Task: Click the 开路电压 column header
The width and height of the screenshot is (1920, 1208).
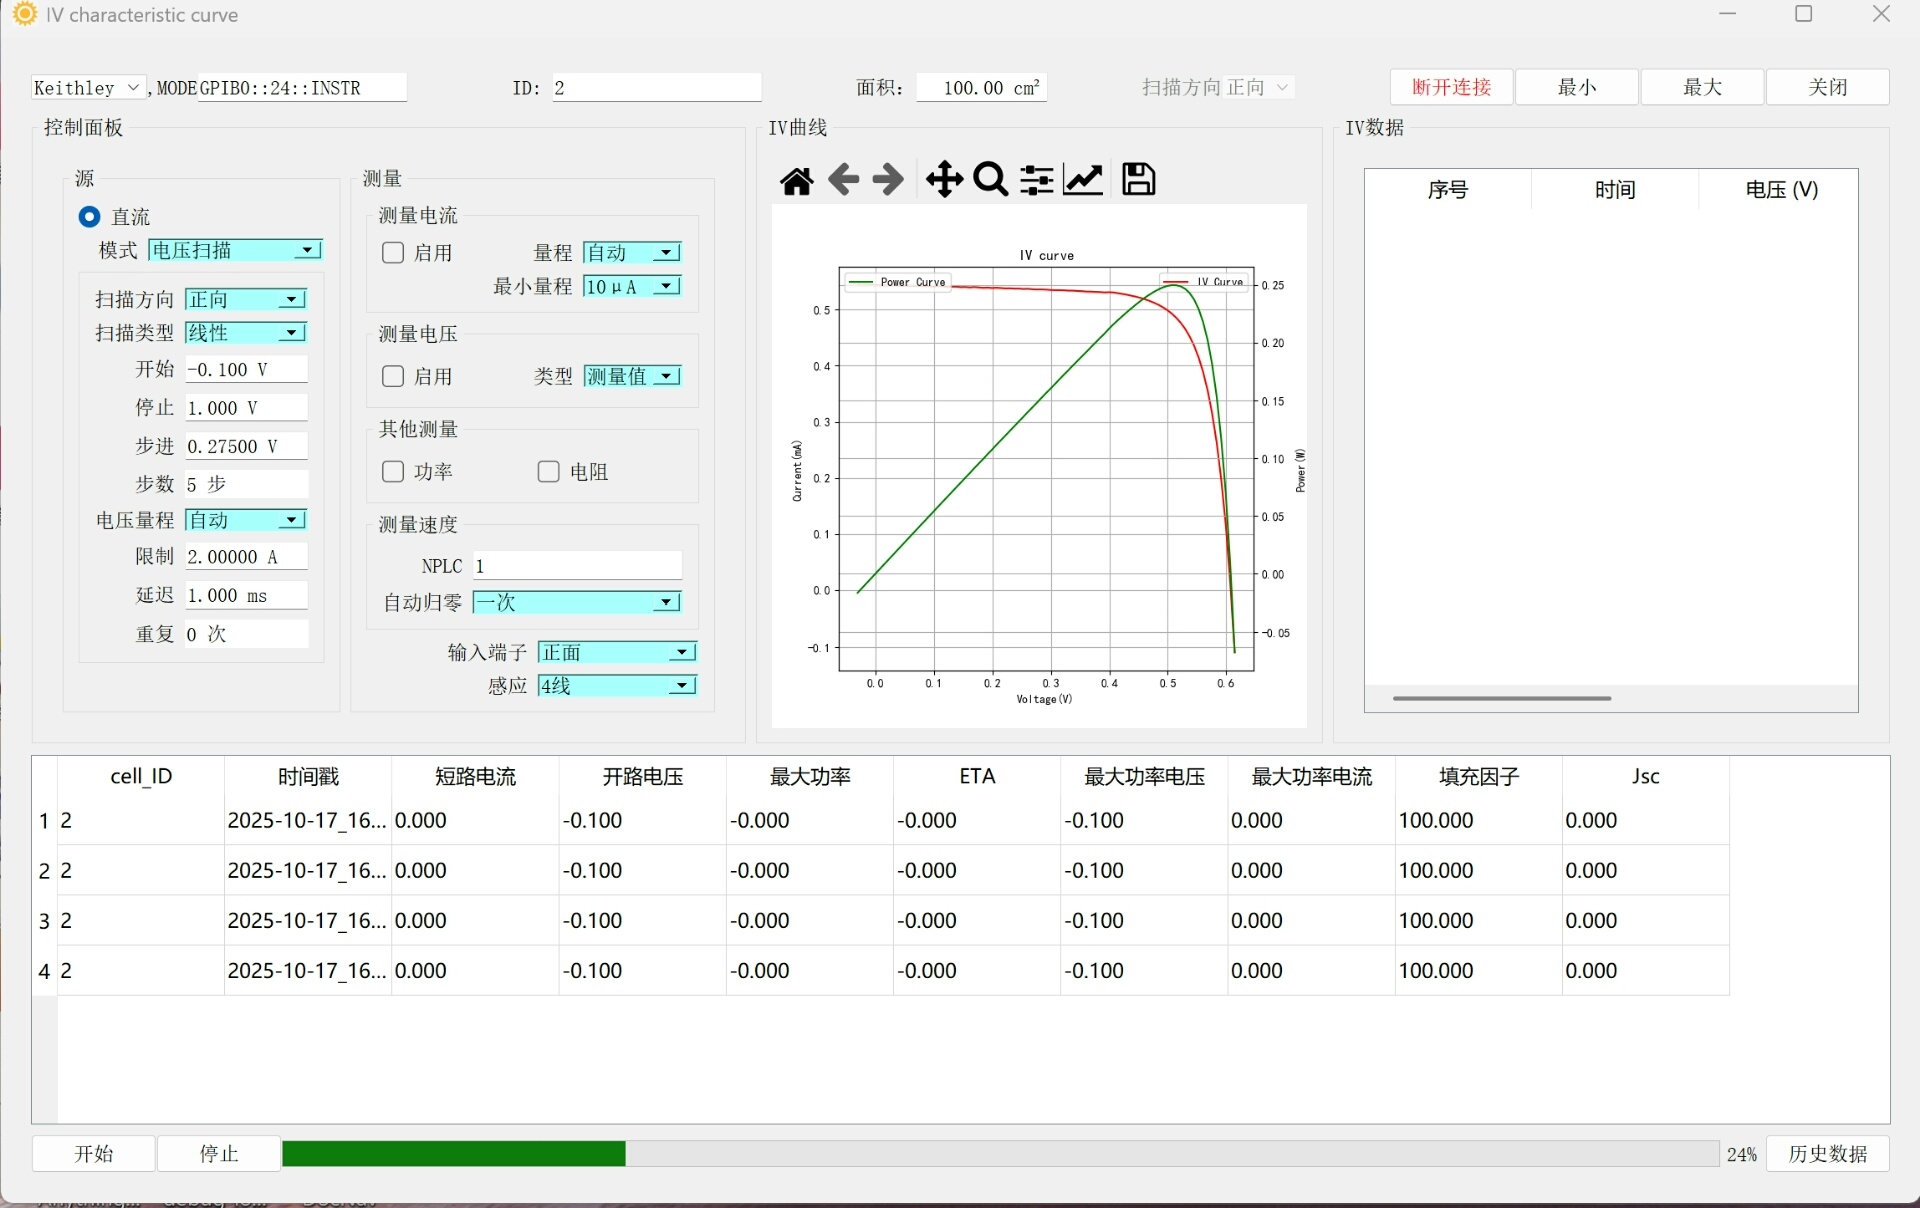Action: point(643,777)
